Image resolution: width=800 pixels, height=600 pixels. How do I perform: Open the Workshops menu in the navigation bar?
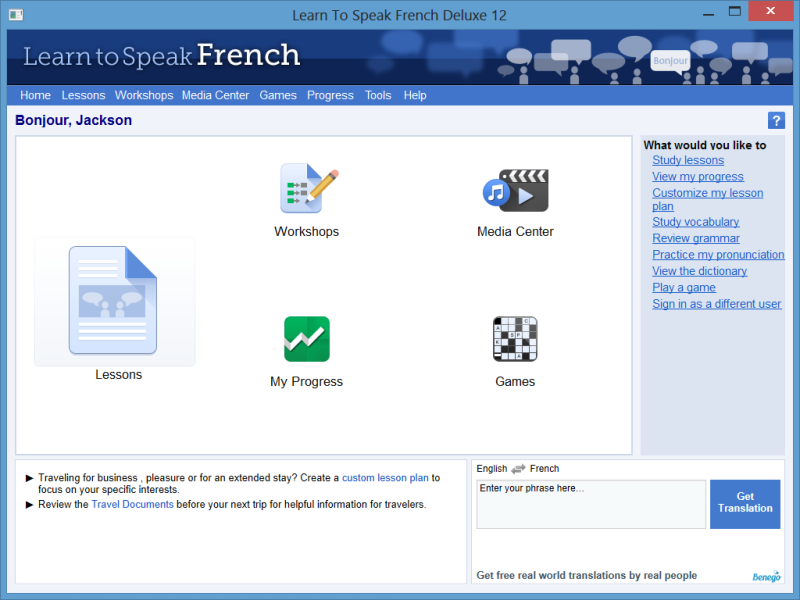pyautogui.click(x=144, y=95)
